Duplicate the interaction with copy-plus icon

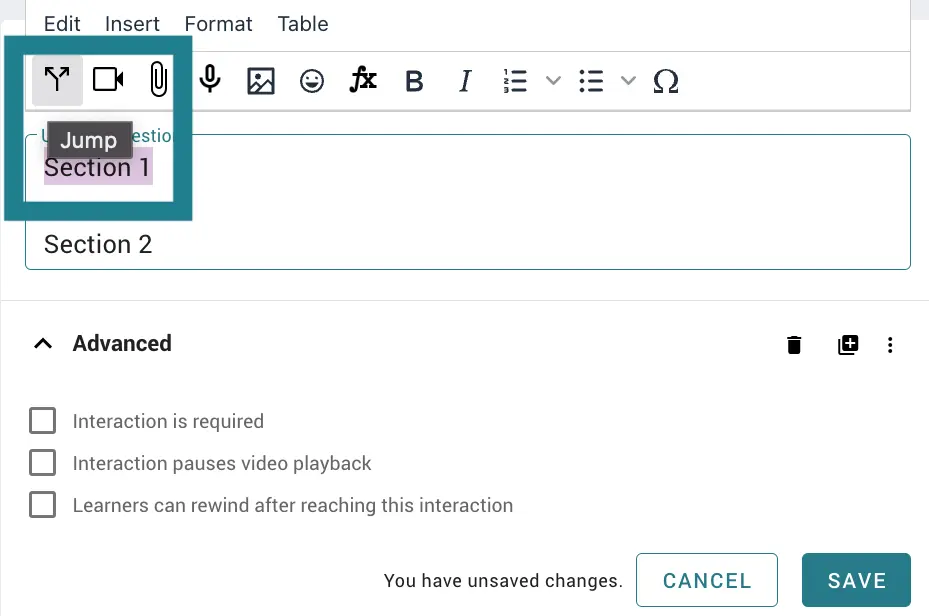[x=848, y=345]
